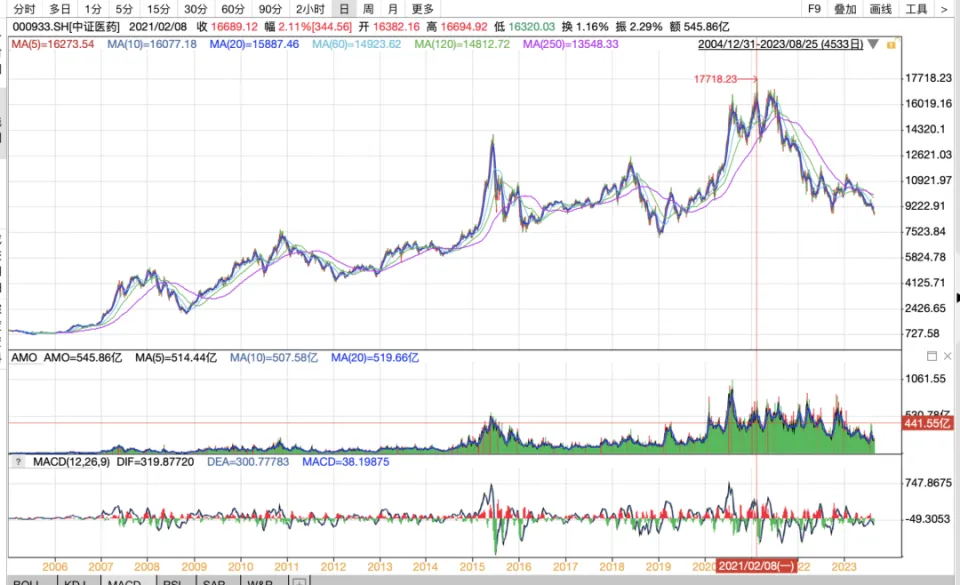Click the 2004/12/31-2023/08/25 date range link
Screen dimensions: 960x585
pyautogui.click(x=781, y=45)
